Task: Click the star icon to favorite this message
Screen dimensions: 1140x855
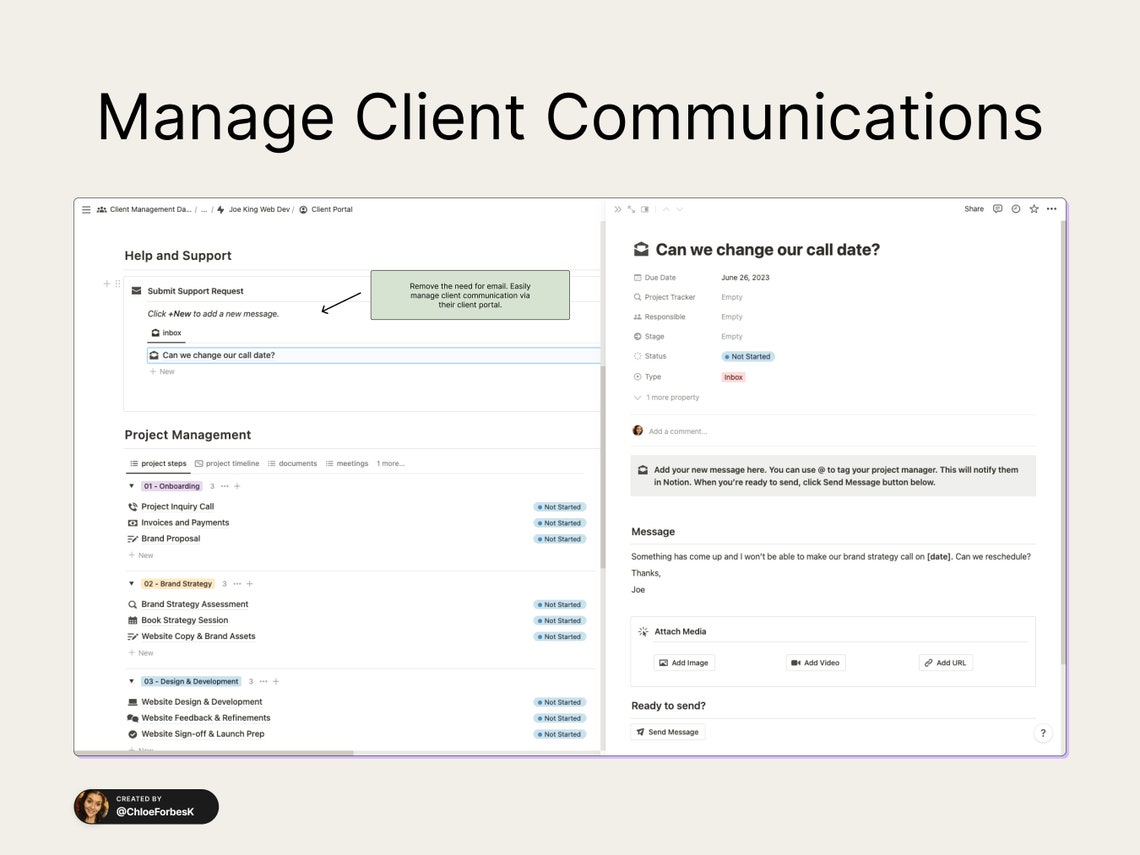Action: coord(1034,209)
